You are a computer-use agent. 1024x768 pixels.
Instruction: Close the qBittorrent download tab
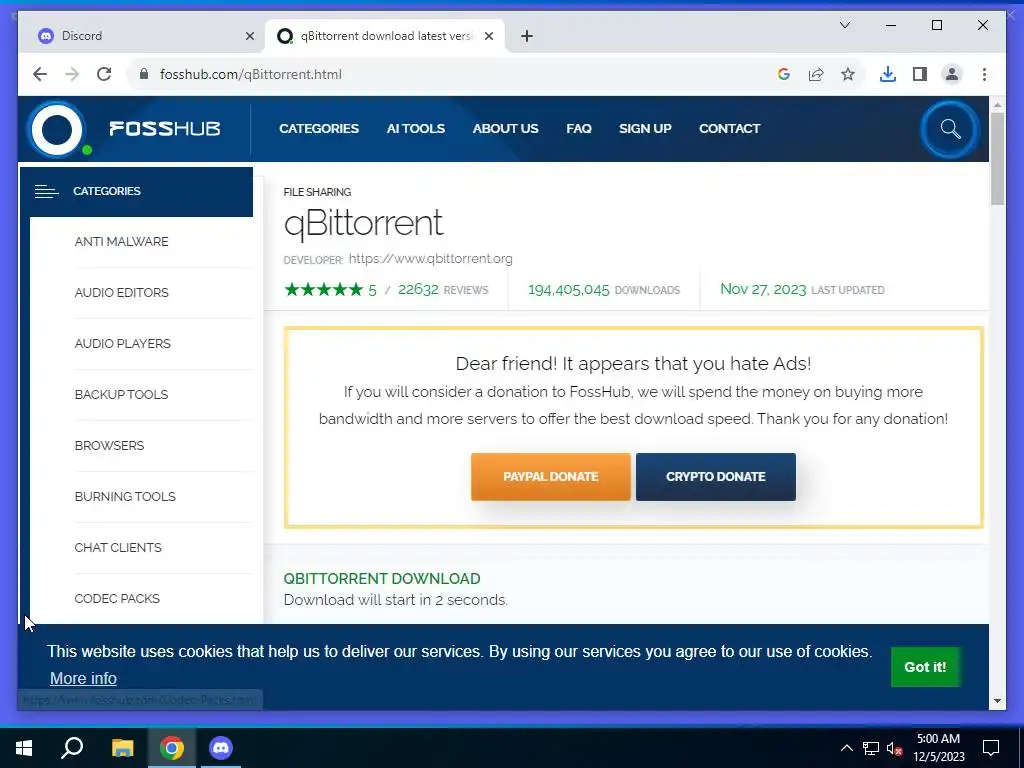[x=488, y=36]
